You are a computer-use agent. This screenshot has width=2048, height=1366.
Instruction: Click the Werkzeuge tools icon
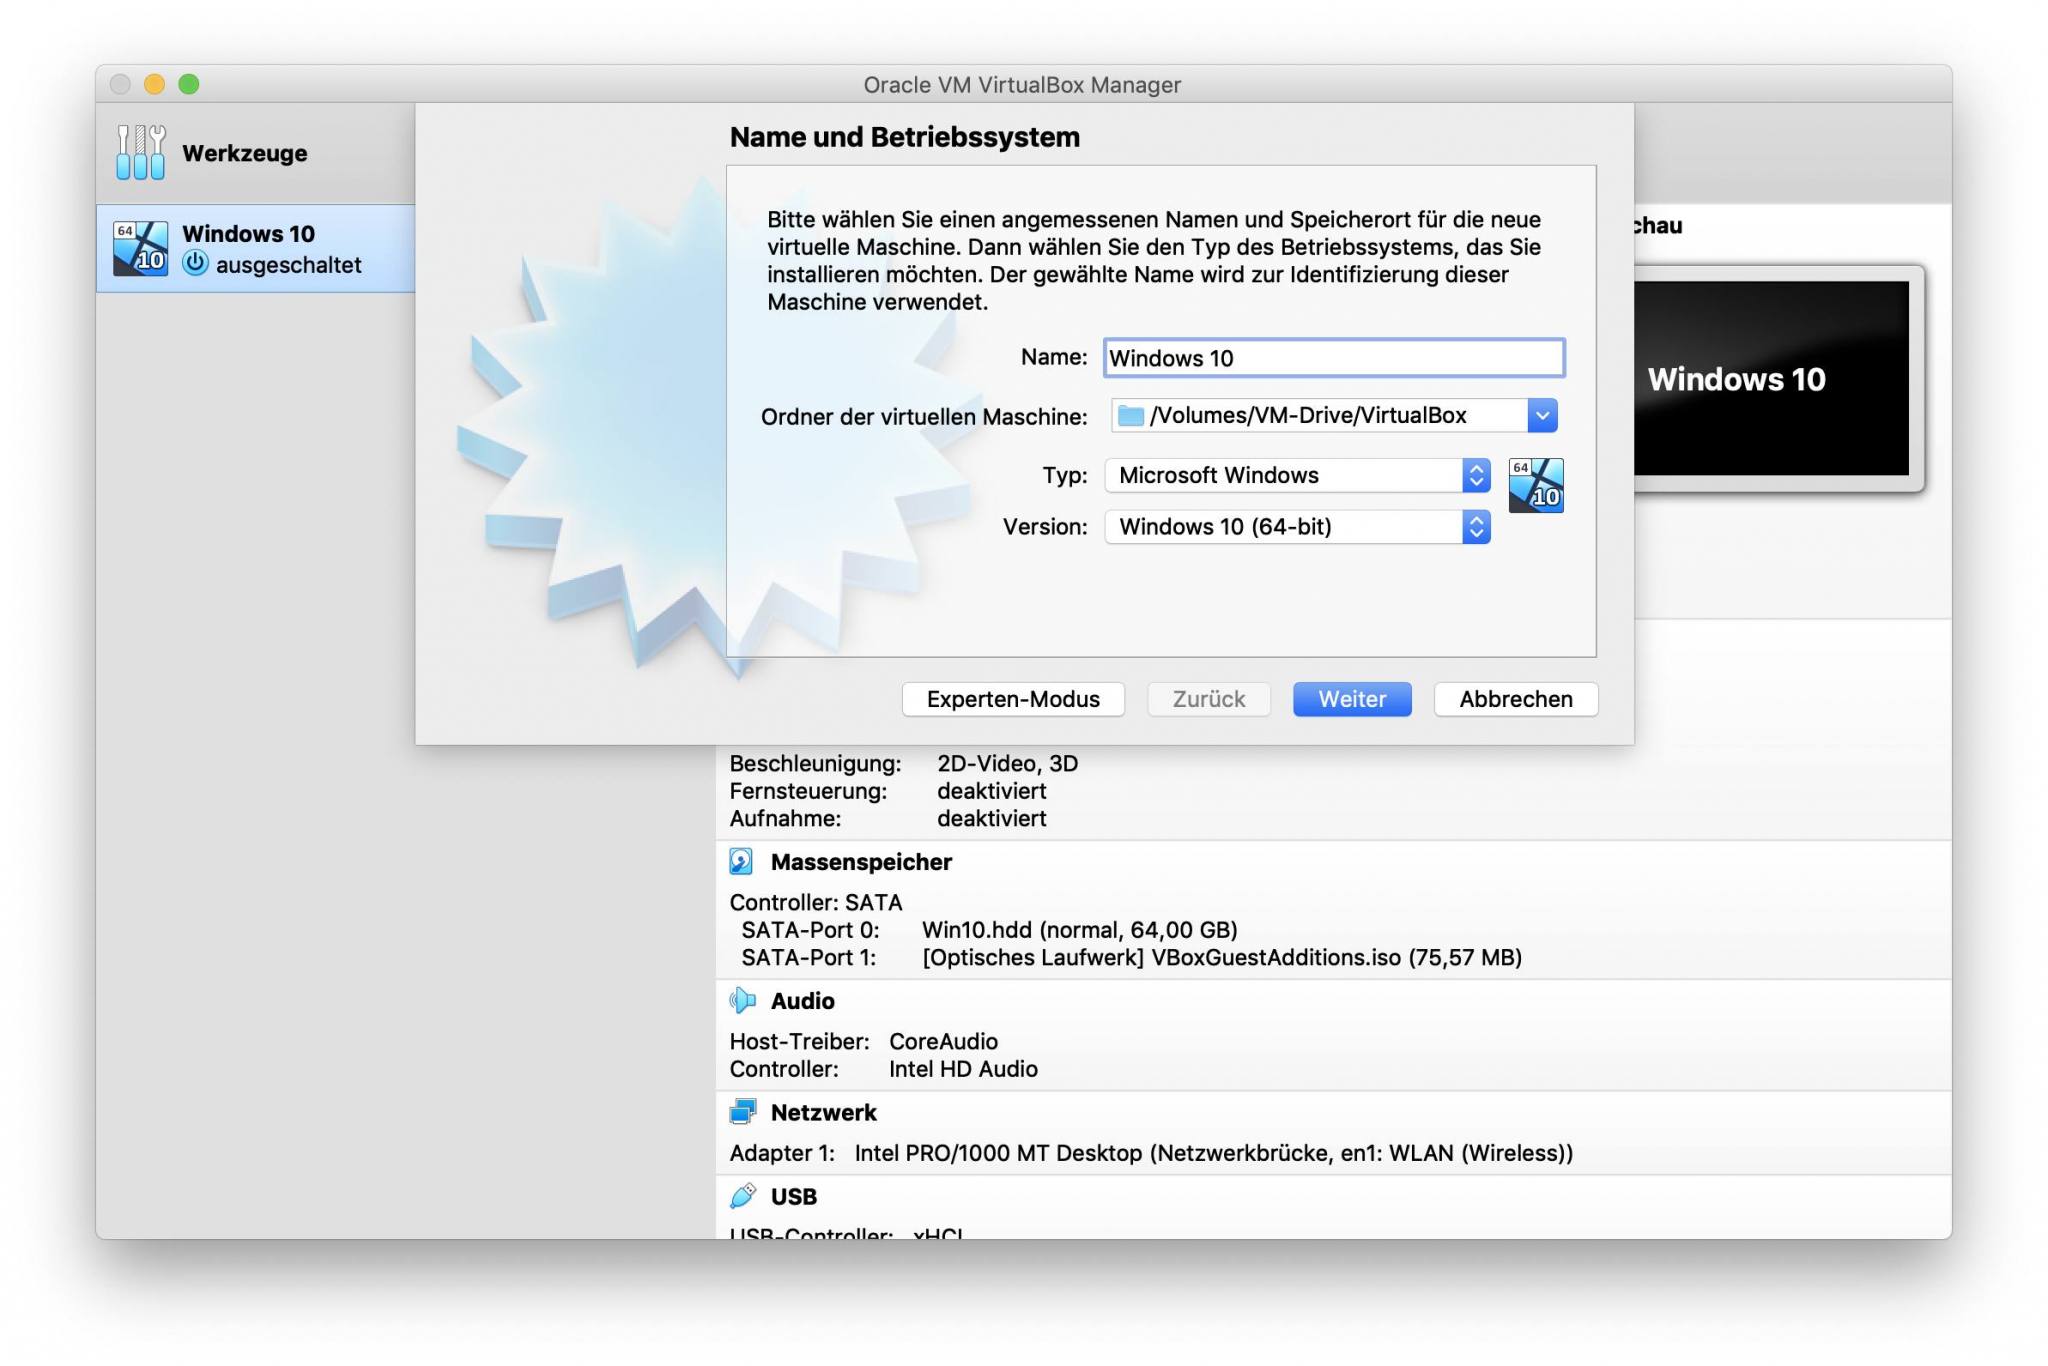point(140,152)
